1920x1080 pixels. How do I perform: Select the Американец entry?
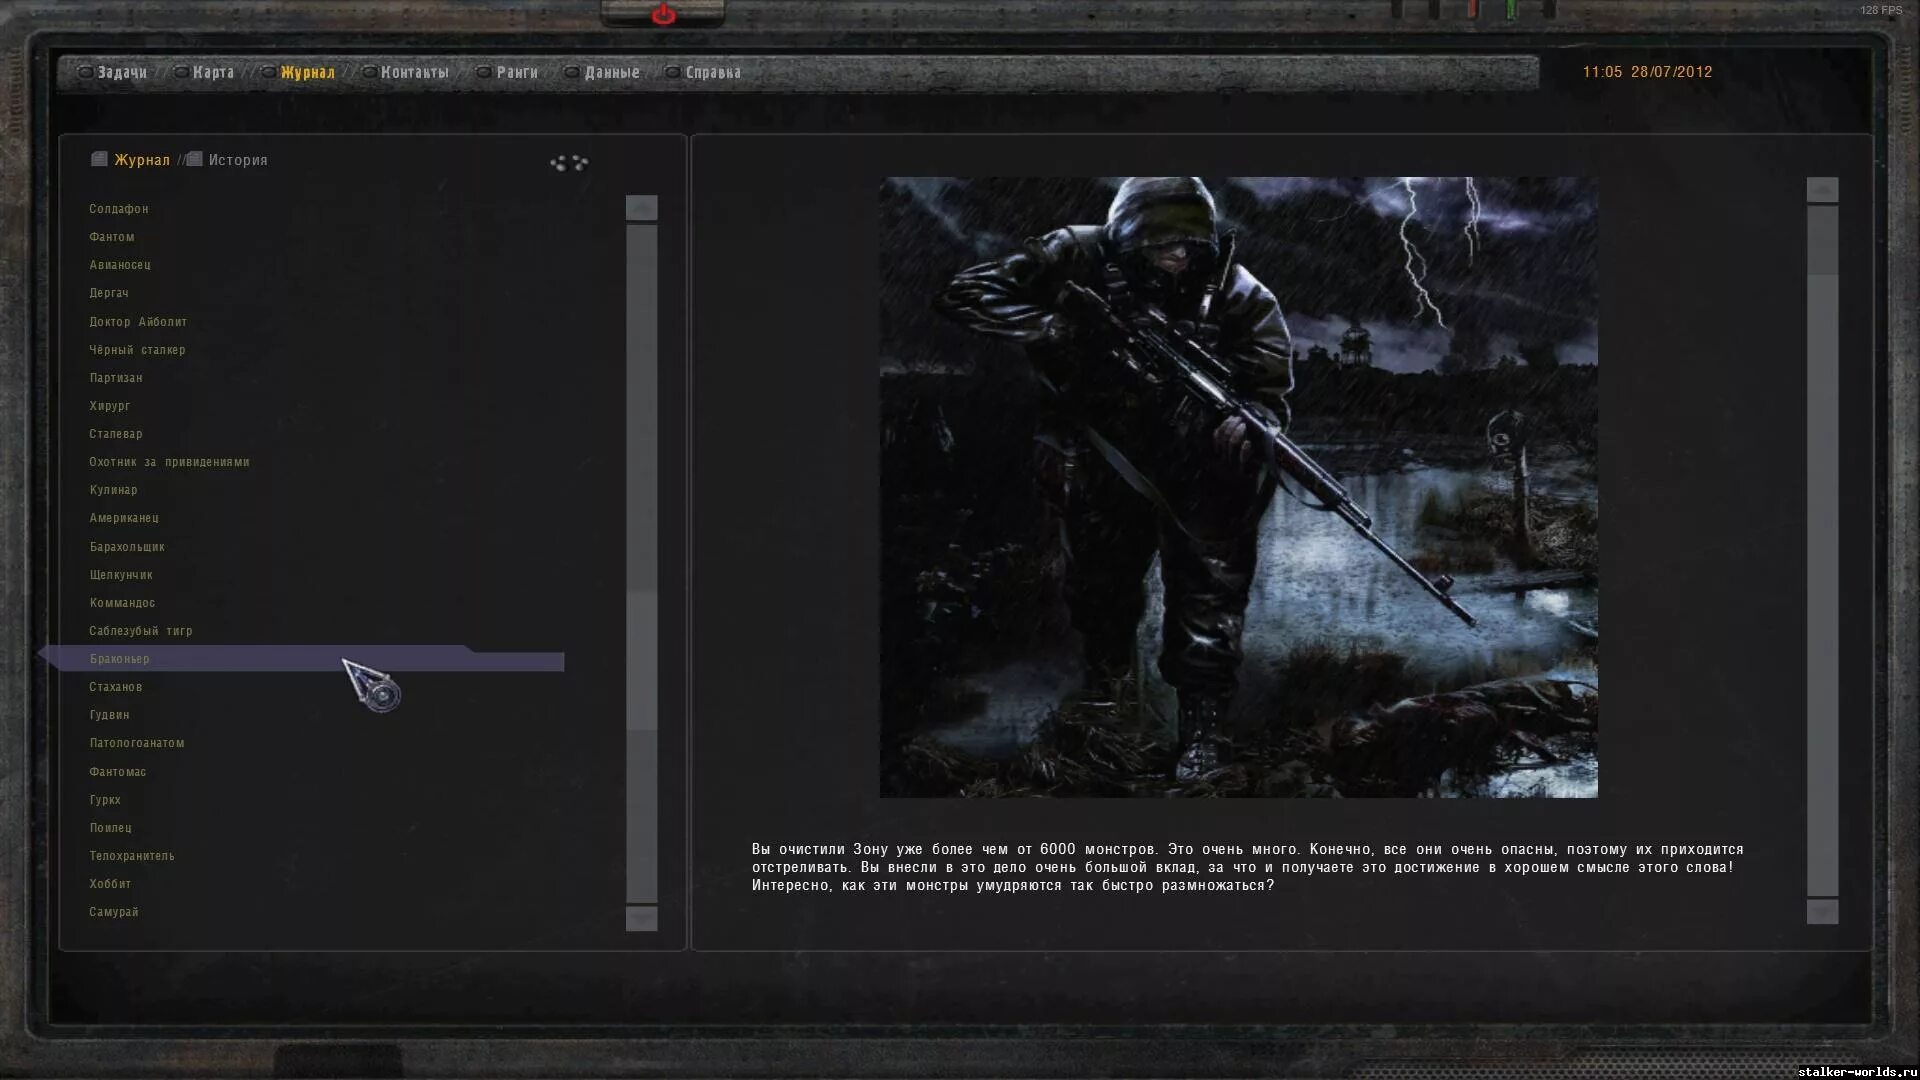coord(124,518)
